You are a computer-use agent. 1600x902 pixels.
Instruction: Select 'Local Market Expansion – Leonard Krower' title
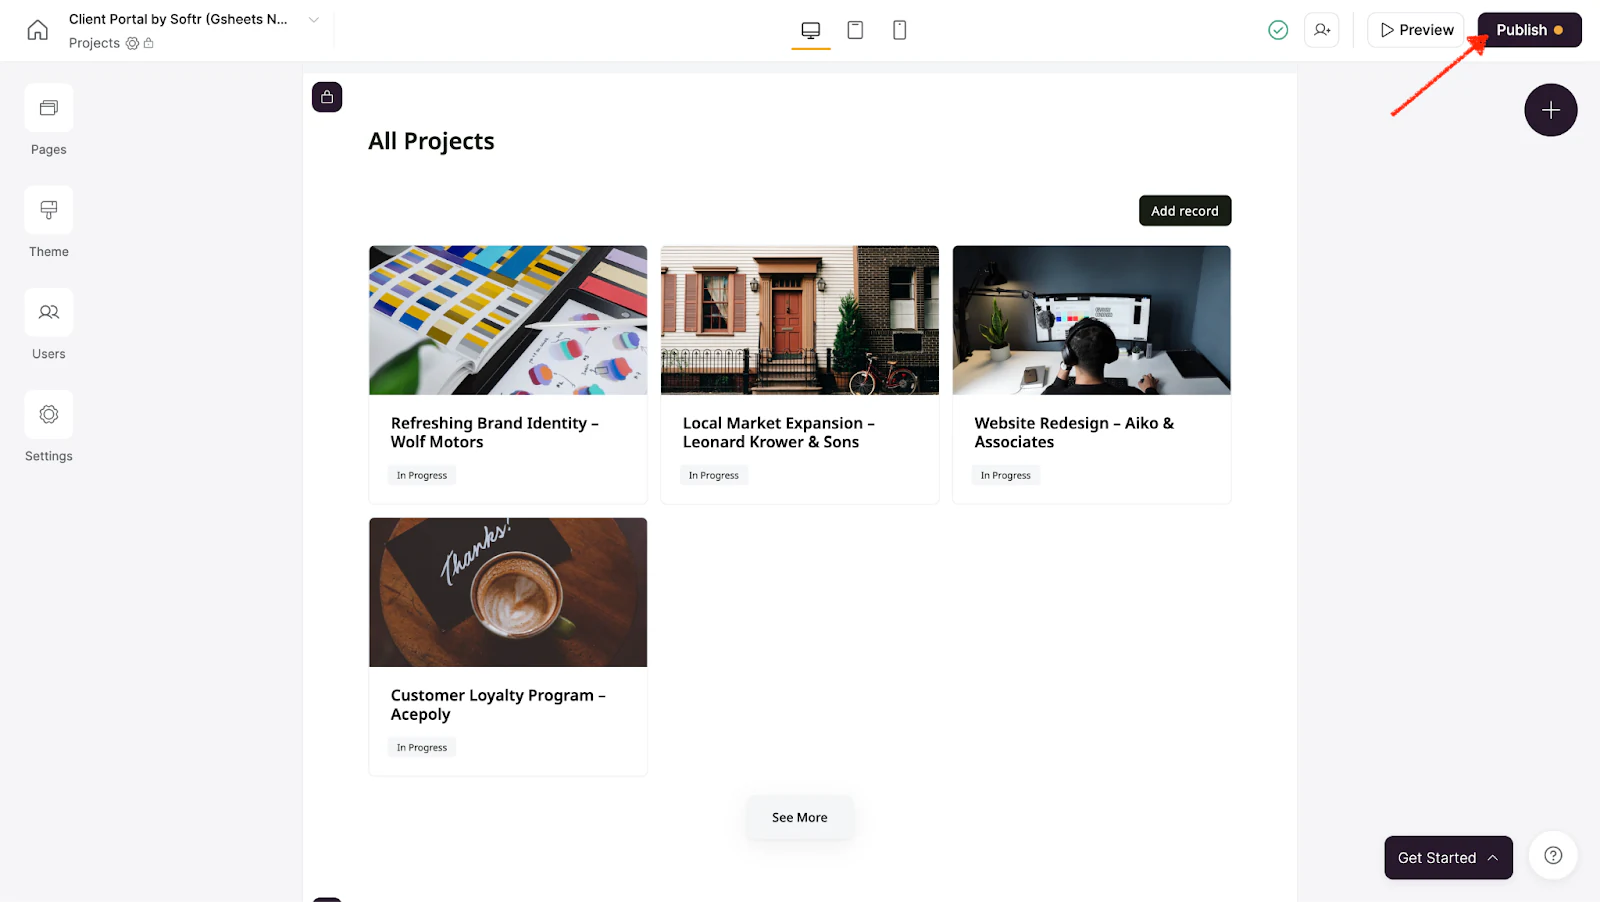coord(779,433)
